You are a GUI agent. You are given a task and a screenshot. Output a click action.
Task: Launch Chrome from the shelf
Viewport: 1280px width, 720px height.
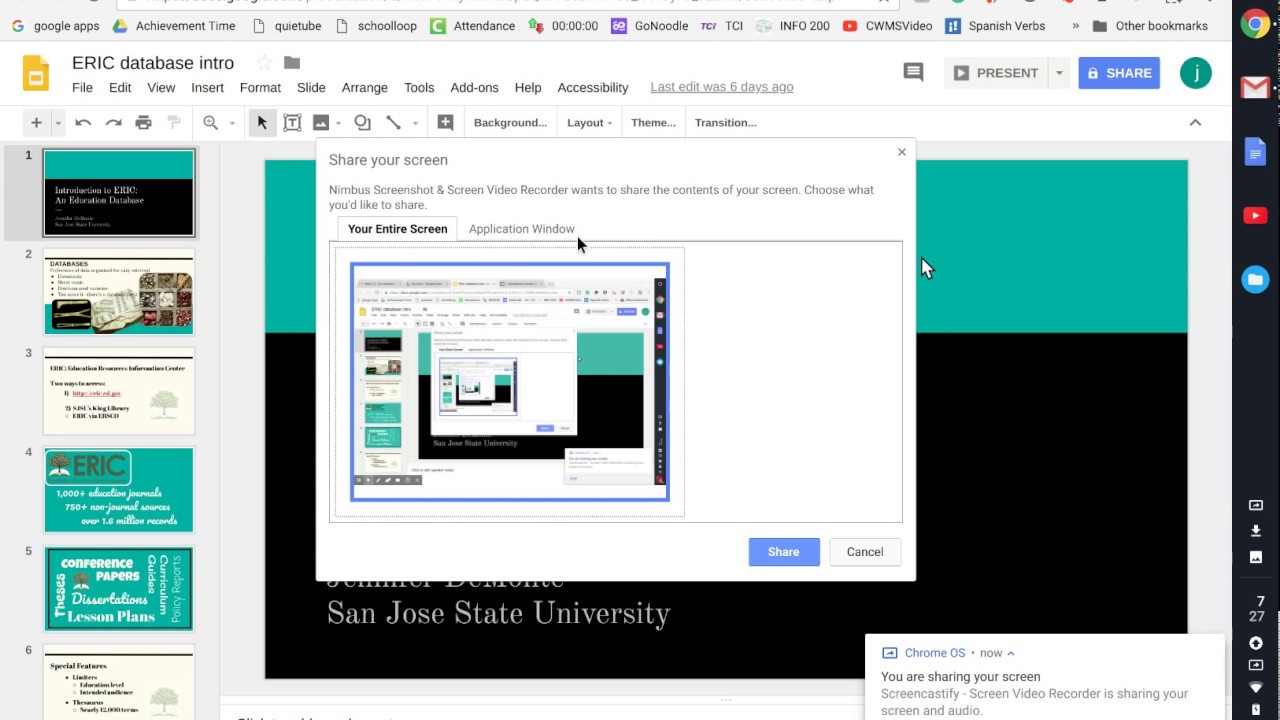(1255, 24)
